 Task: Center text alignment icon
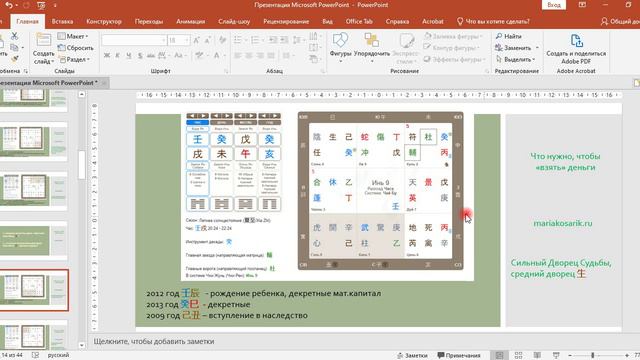pos(249,56)
